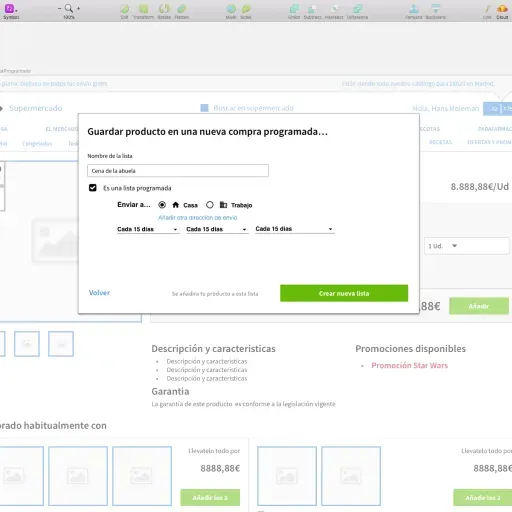Screen dimensions: 512x512
Task: Click the 'Añadir los 3' button
Action: (x=210, y=498)
